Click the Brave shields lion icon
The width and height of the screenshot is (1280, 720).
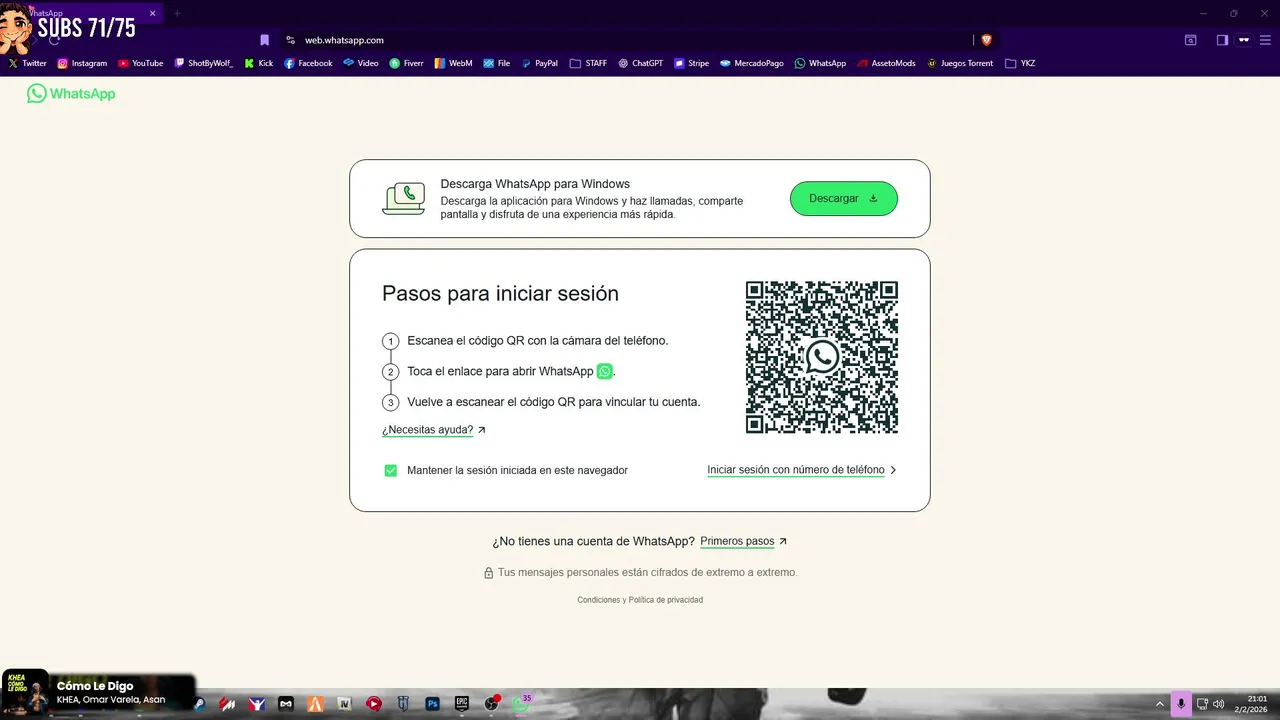pyautogui.click(x=986, y=40)
